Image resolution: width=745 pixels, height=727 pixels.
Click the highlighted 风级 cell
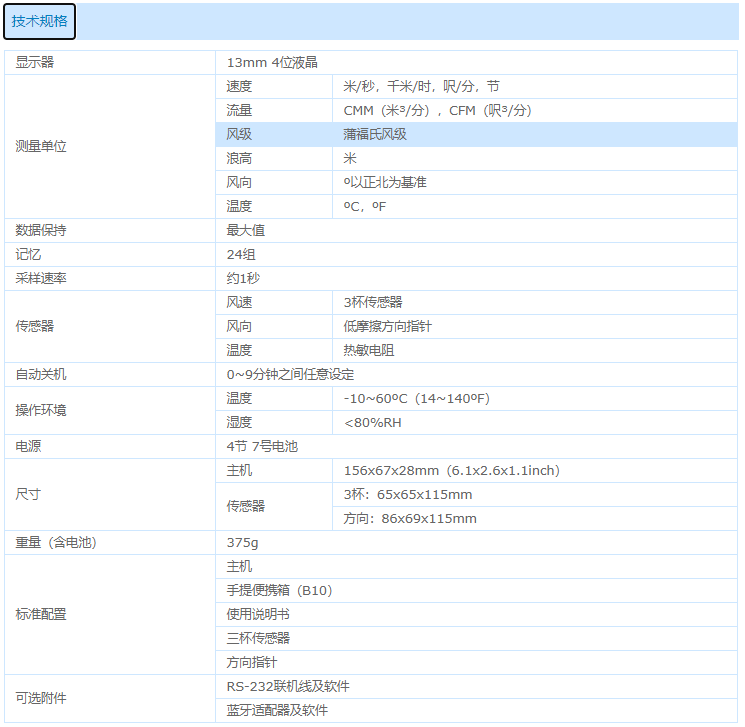pos(239,134)
